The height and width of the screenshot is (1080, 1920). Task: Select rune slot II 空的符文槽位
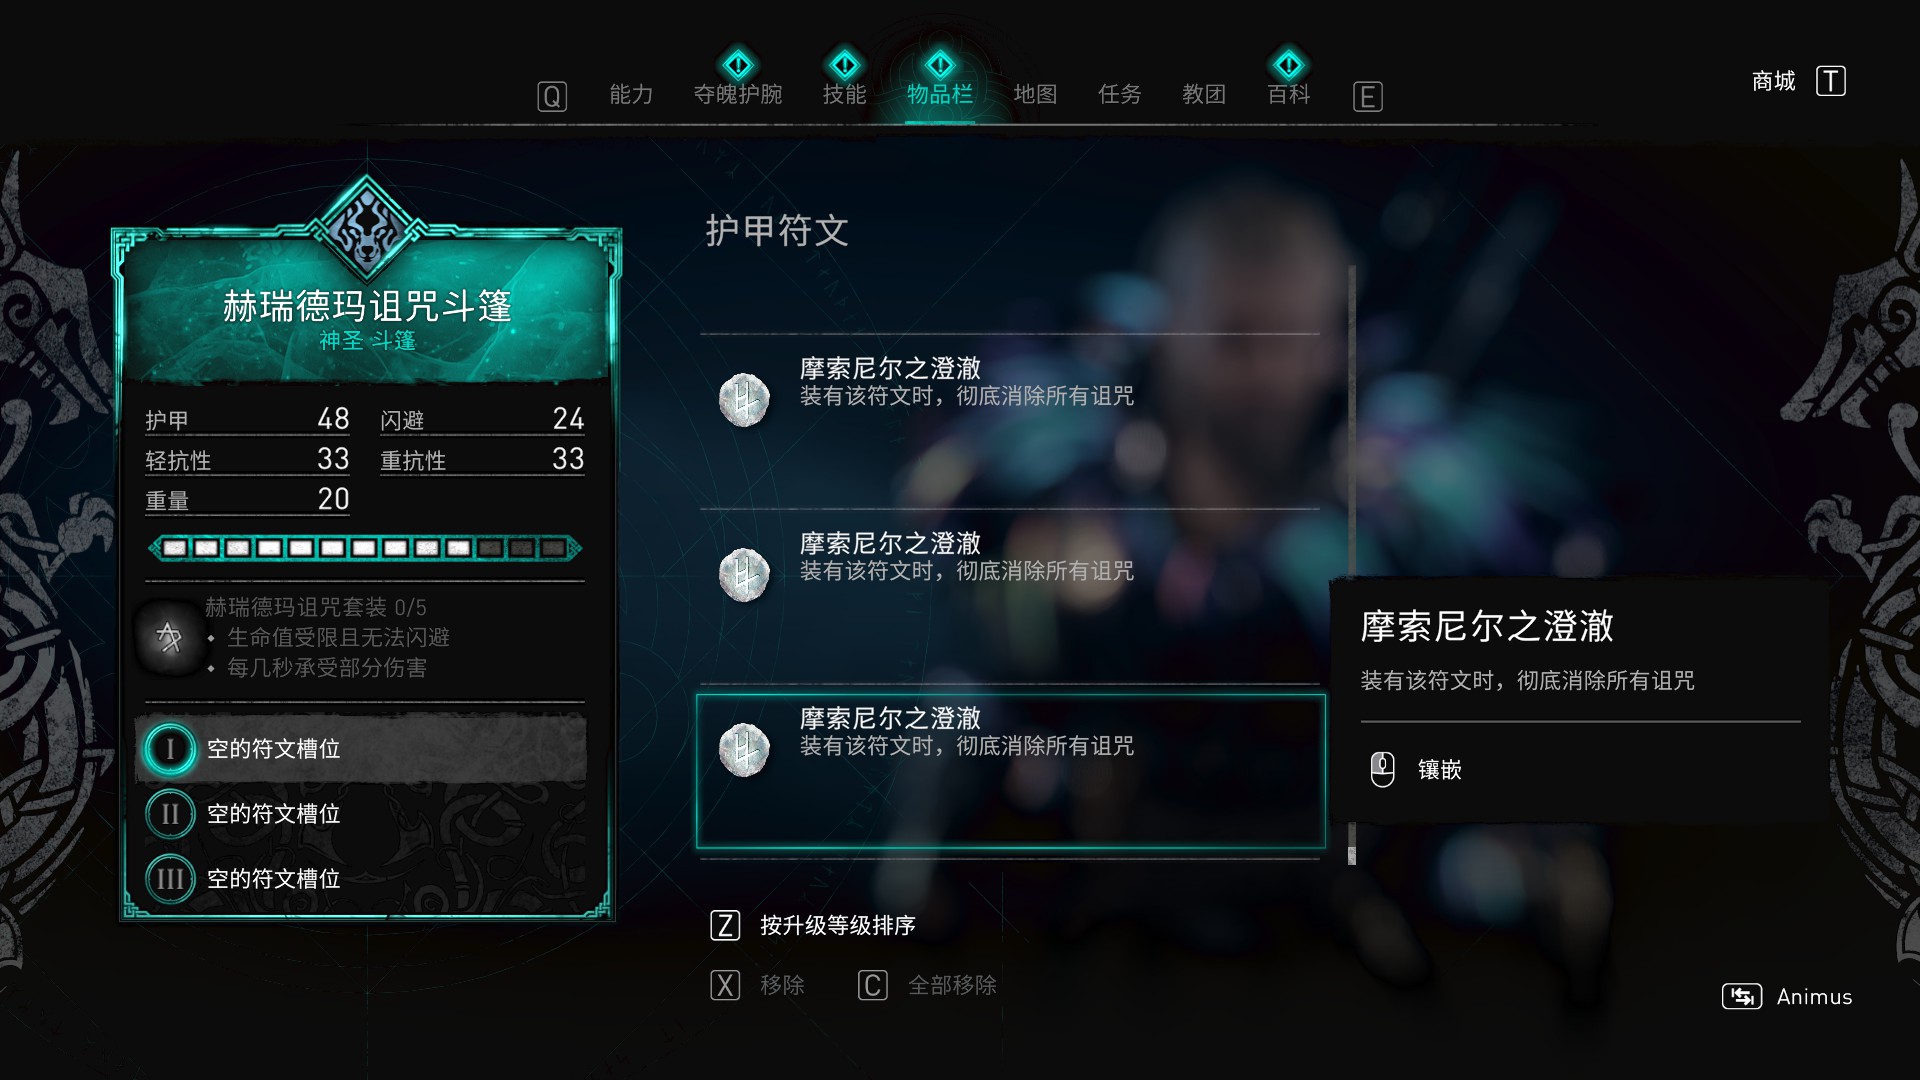[x=361, y=814]
